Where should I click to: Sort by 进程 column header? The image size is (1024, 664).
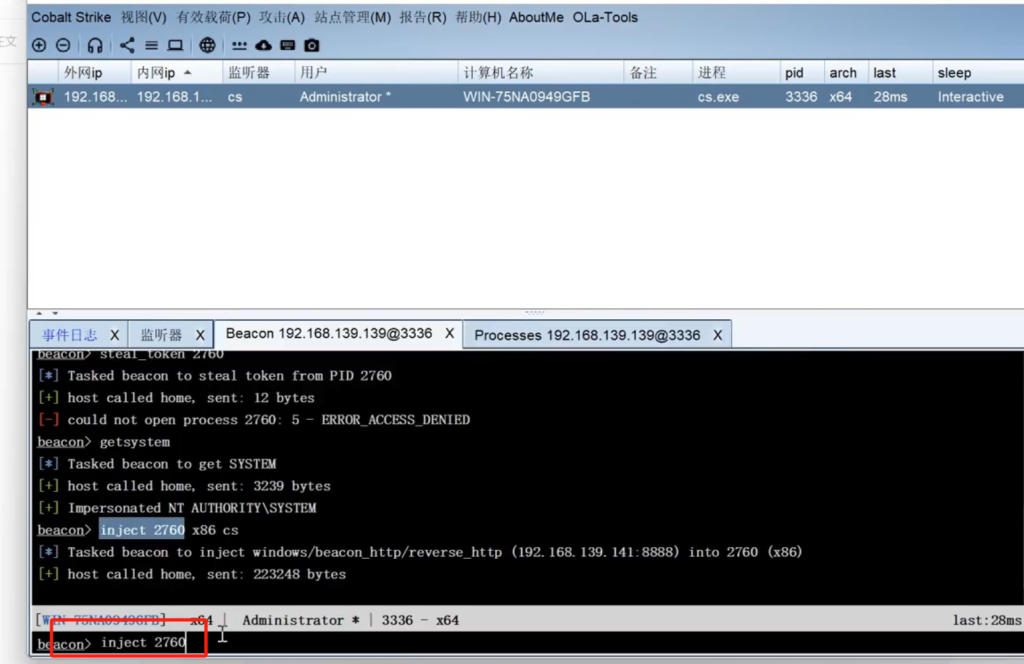[x=736, y=72]
